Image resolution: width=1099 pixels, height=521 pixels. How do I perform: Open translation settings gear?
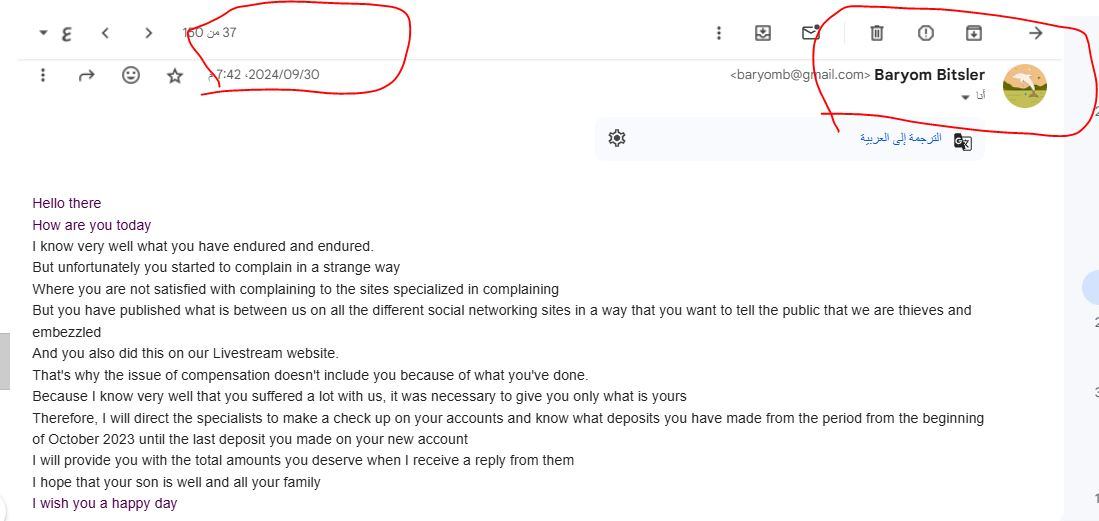[x=617, y=138]
